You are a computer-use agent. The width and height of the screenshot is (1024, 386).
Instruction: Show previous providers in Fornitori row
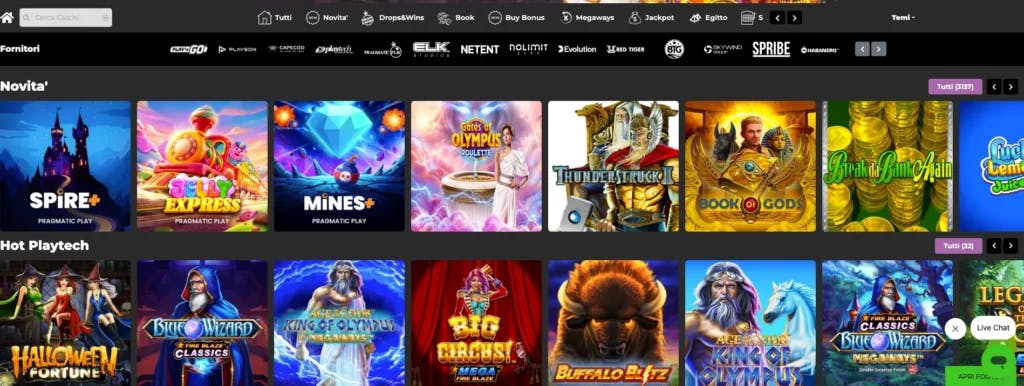[862, 49]
